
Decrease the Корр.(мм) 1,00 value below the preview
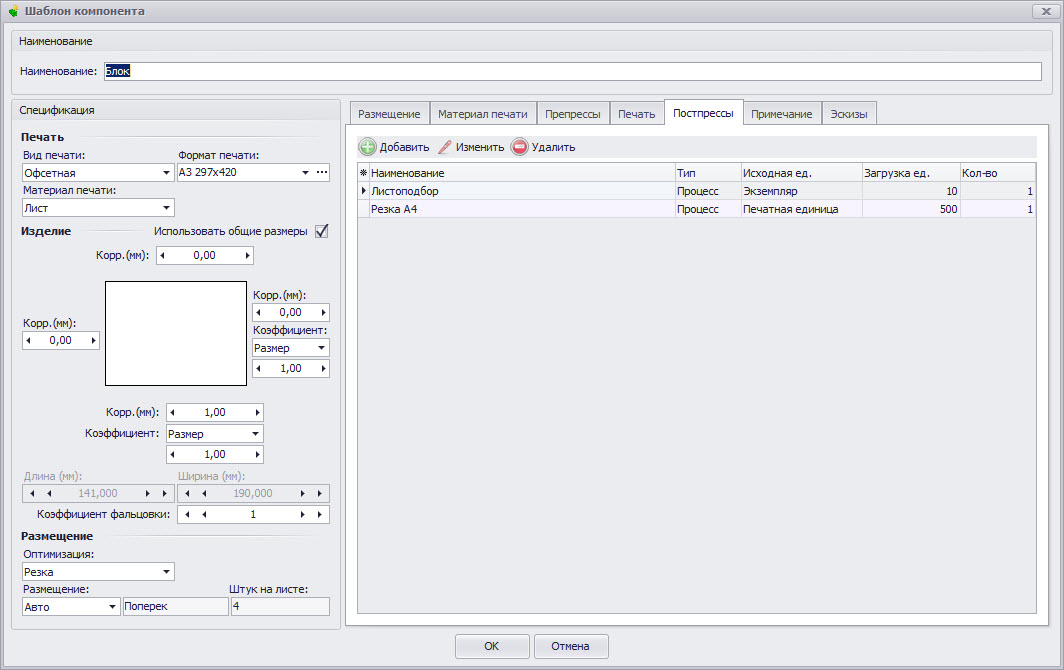click(x=172, y=412)
